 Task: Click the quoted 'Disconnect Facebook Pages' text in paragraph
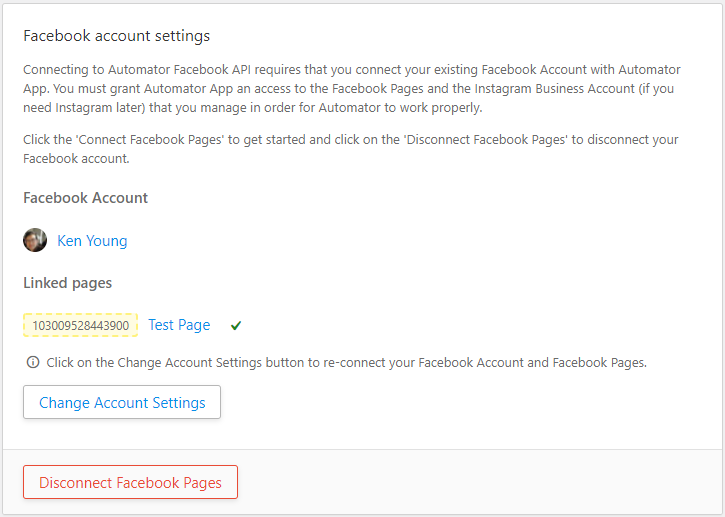tap(486, 140)
